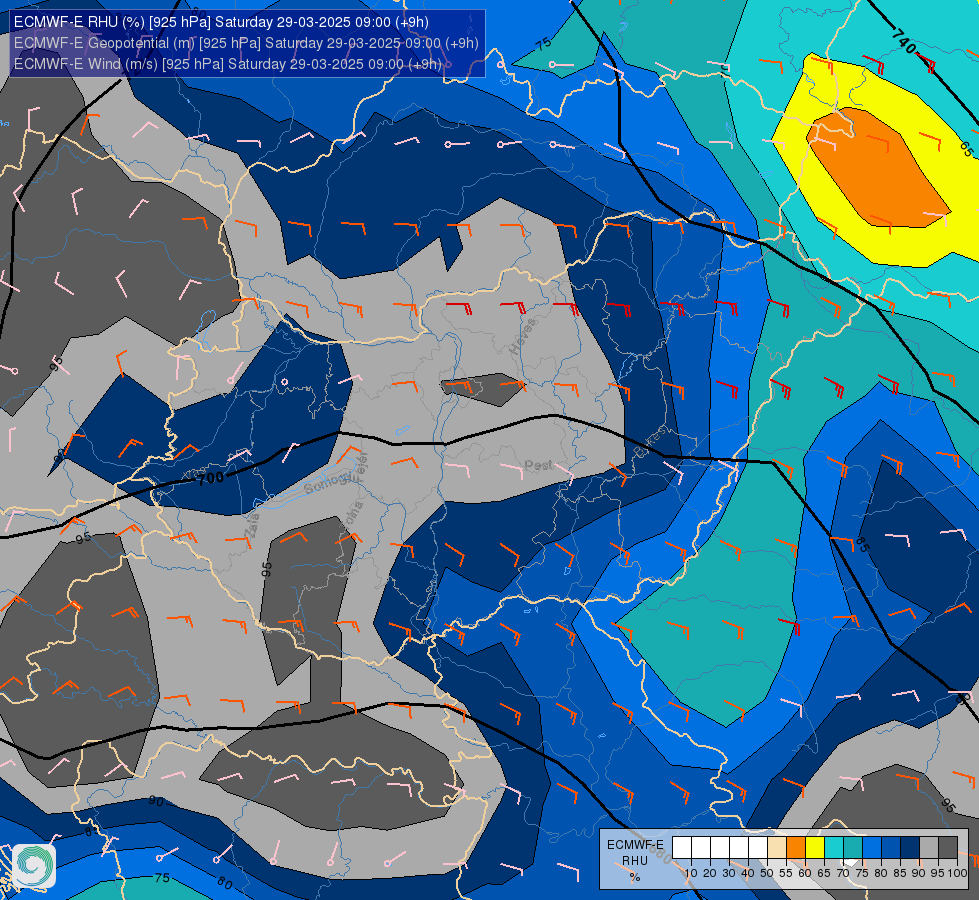Click the '30' tick label in legend
The height and width of the screenshot is (900, 979).
[x=729, y=873]
